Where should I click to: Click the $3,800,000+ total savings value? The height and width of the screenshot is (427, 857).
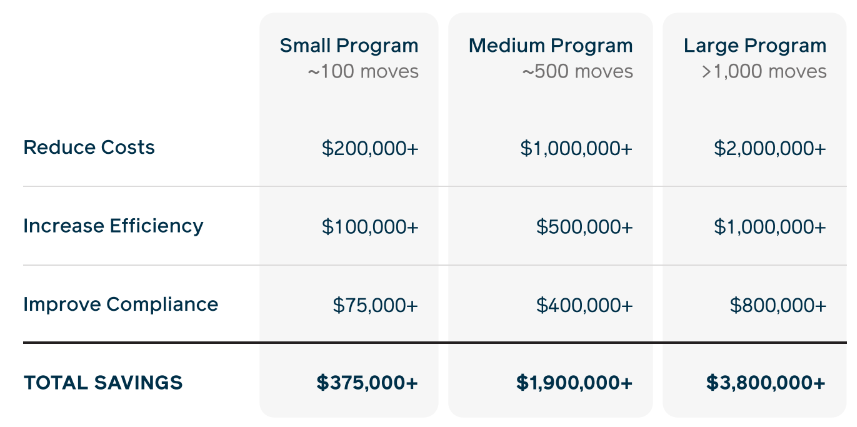coord(766,382)
